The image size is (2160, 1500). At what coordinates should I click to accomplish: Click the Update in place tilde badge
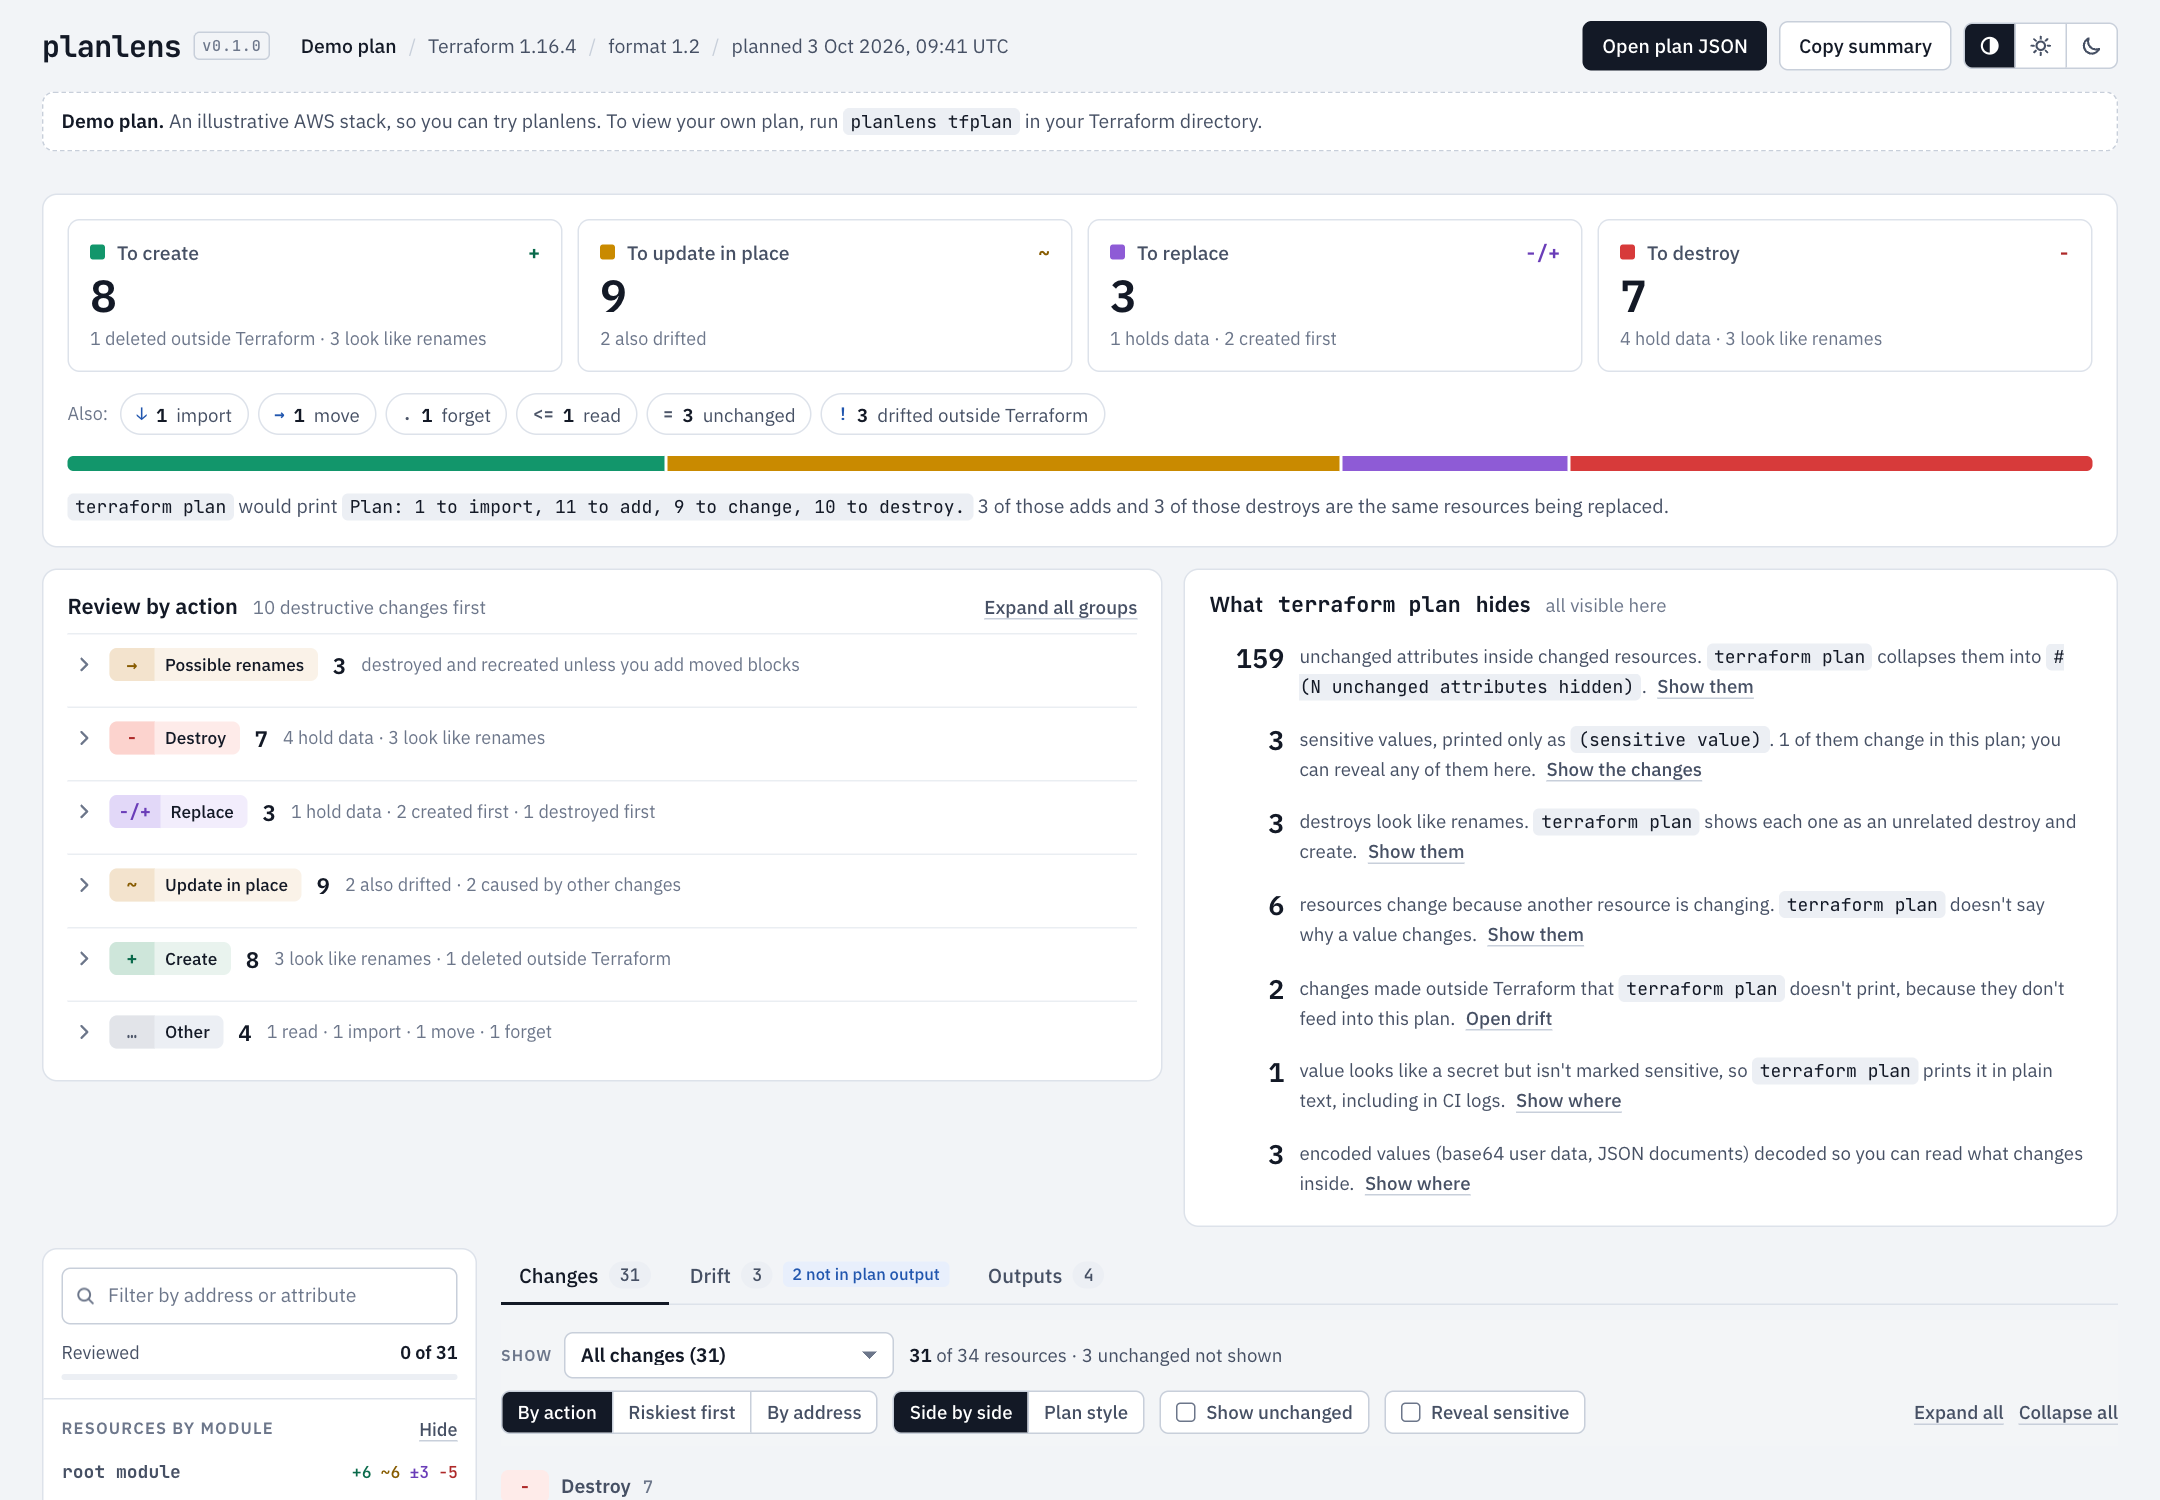132,885
